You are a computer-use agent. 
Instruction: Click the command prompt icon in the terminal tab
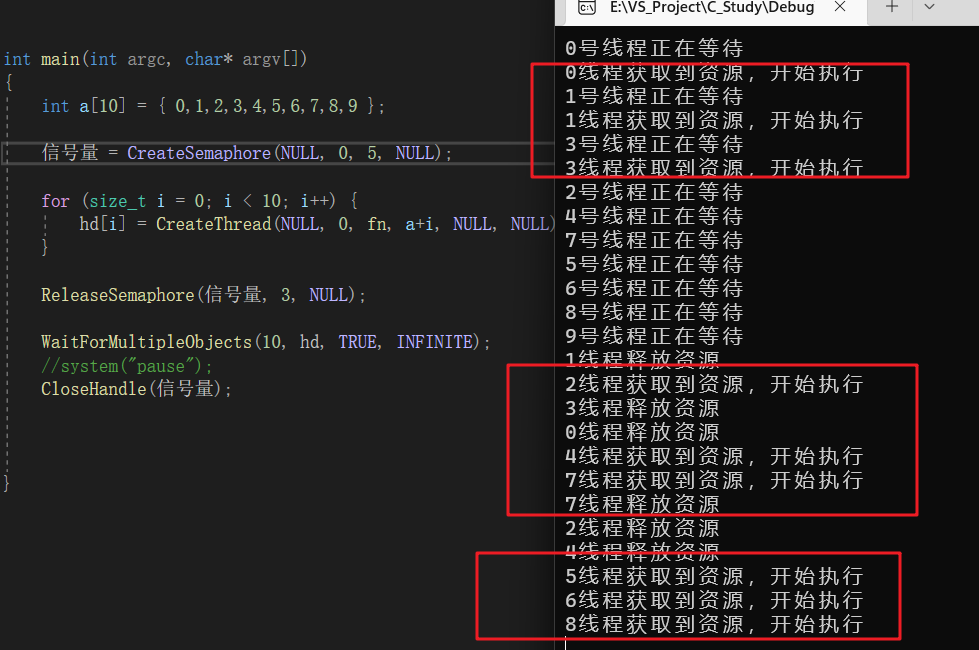pyautogui.click(x=588, y=8)
